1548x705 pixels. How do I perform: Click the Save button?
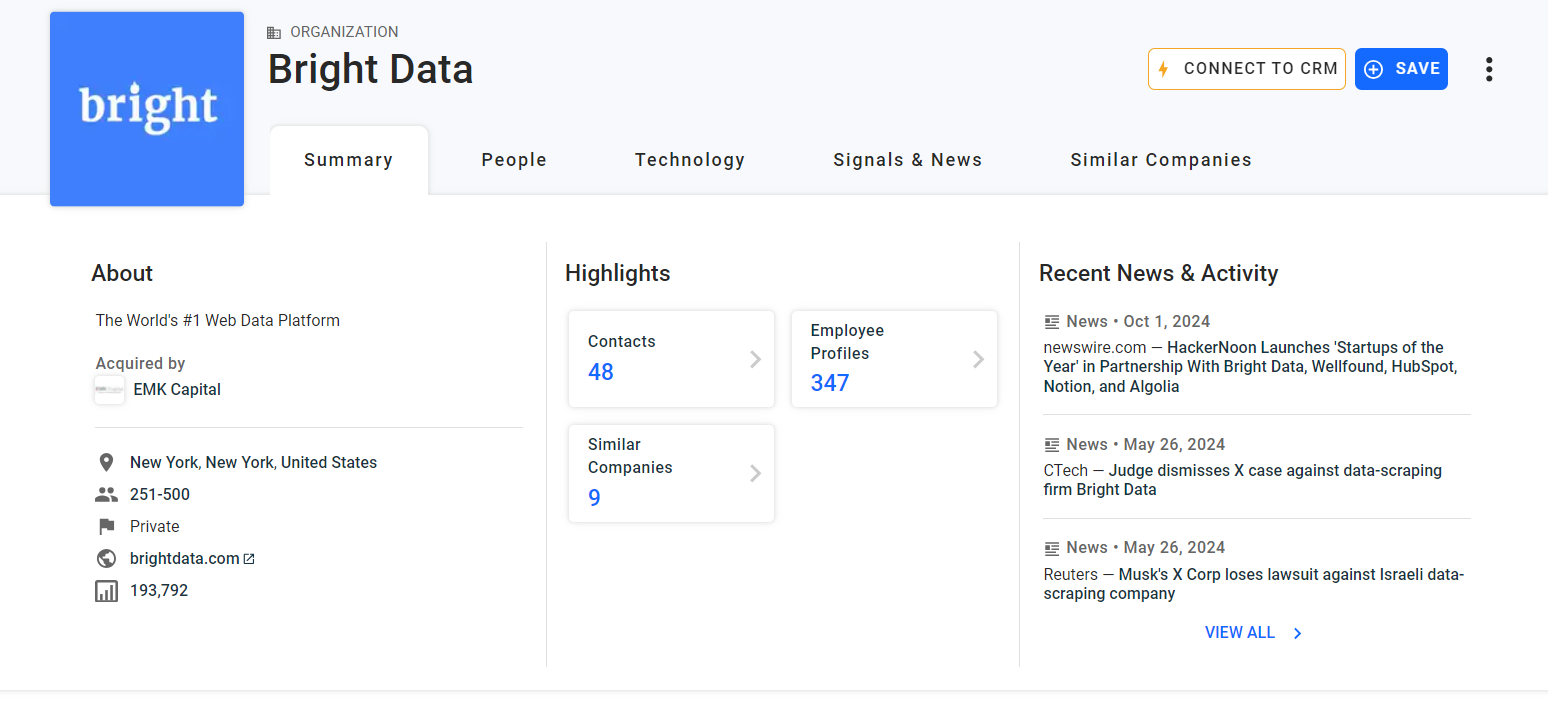click(x=1401, y=69)
